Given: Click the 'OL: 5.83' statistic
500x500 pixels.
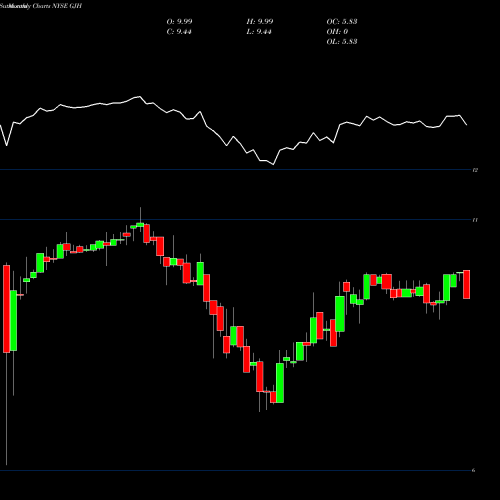Looking at the screenshot, I should 342,42.
